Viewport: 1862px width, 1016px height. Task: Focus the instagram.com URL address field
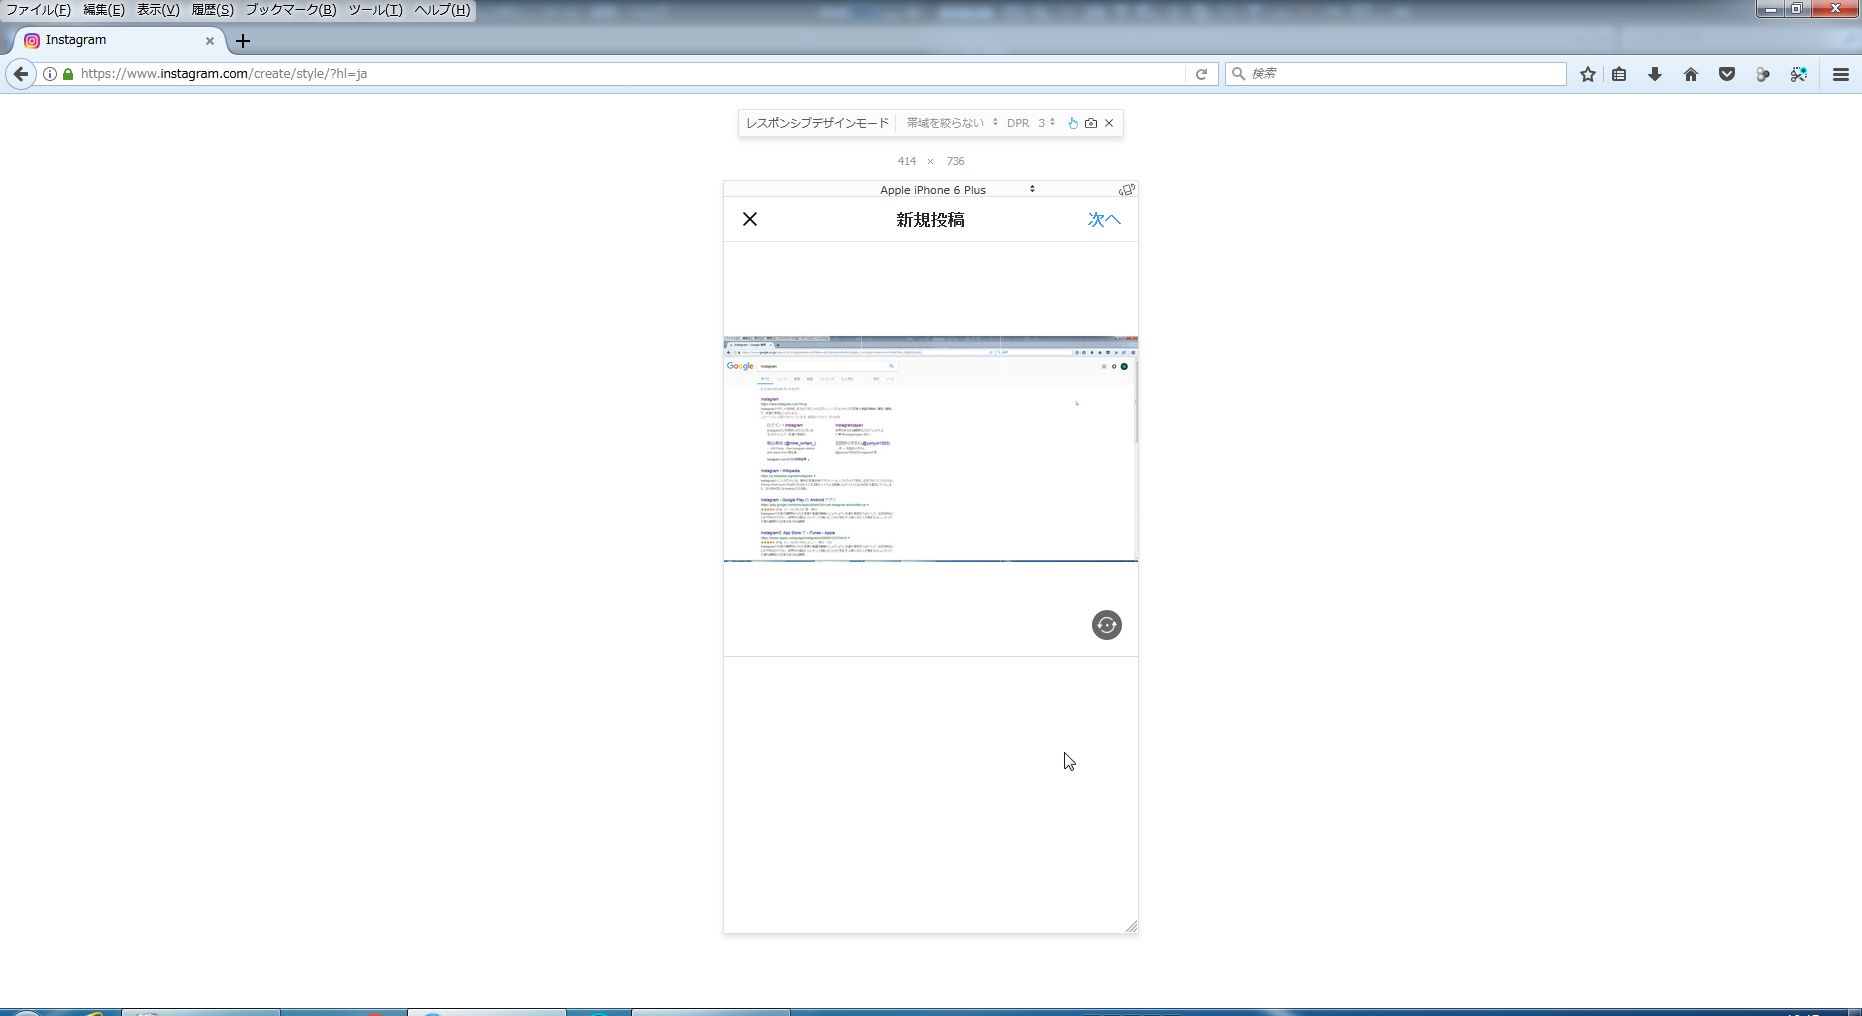coord(630,74)
